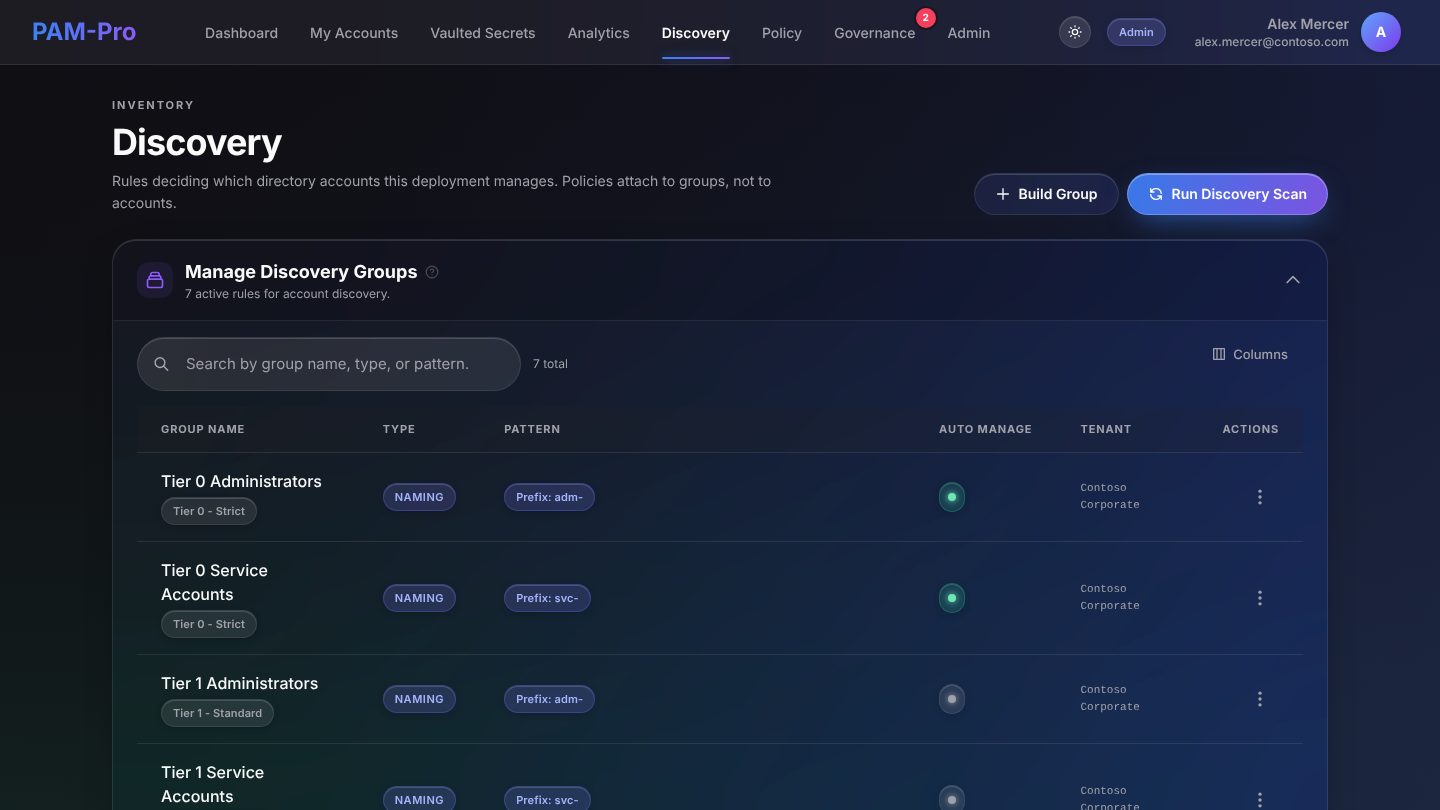Click the search magnifier icon

(x=161, y=364)
